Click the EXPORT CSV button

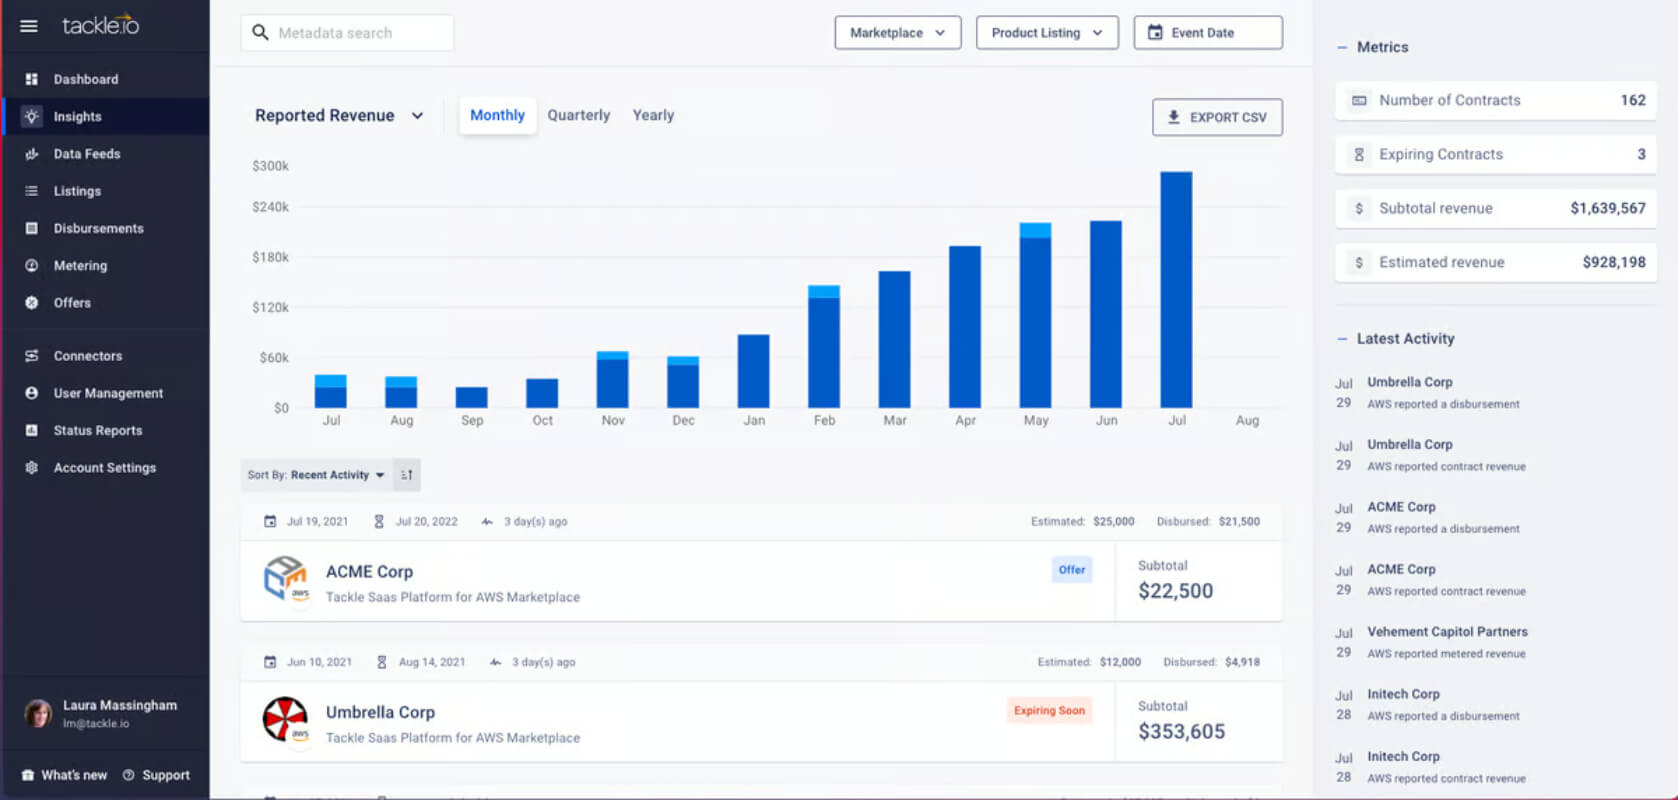(1217, 117)
